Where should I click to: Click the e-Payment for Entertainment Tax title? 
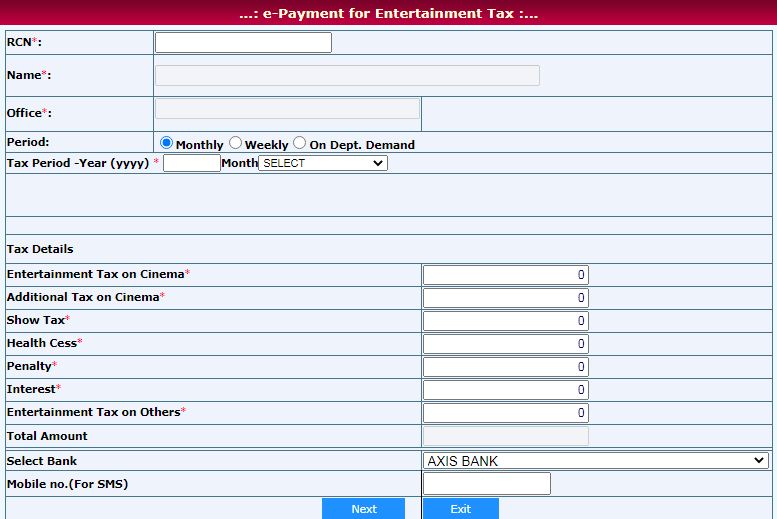point(388,13)
